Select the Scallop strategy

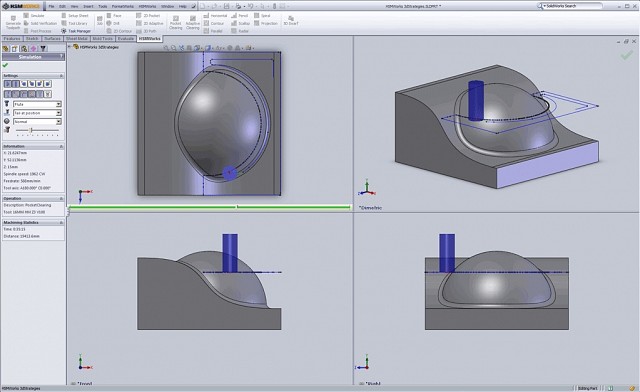coord(240,23)
